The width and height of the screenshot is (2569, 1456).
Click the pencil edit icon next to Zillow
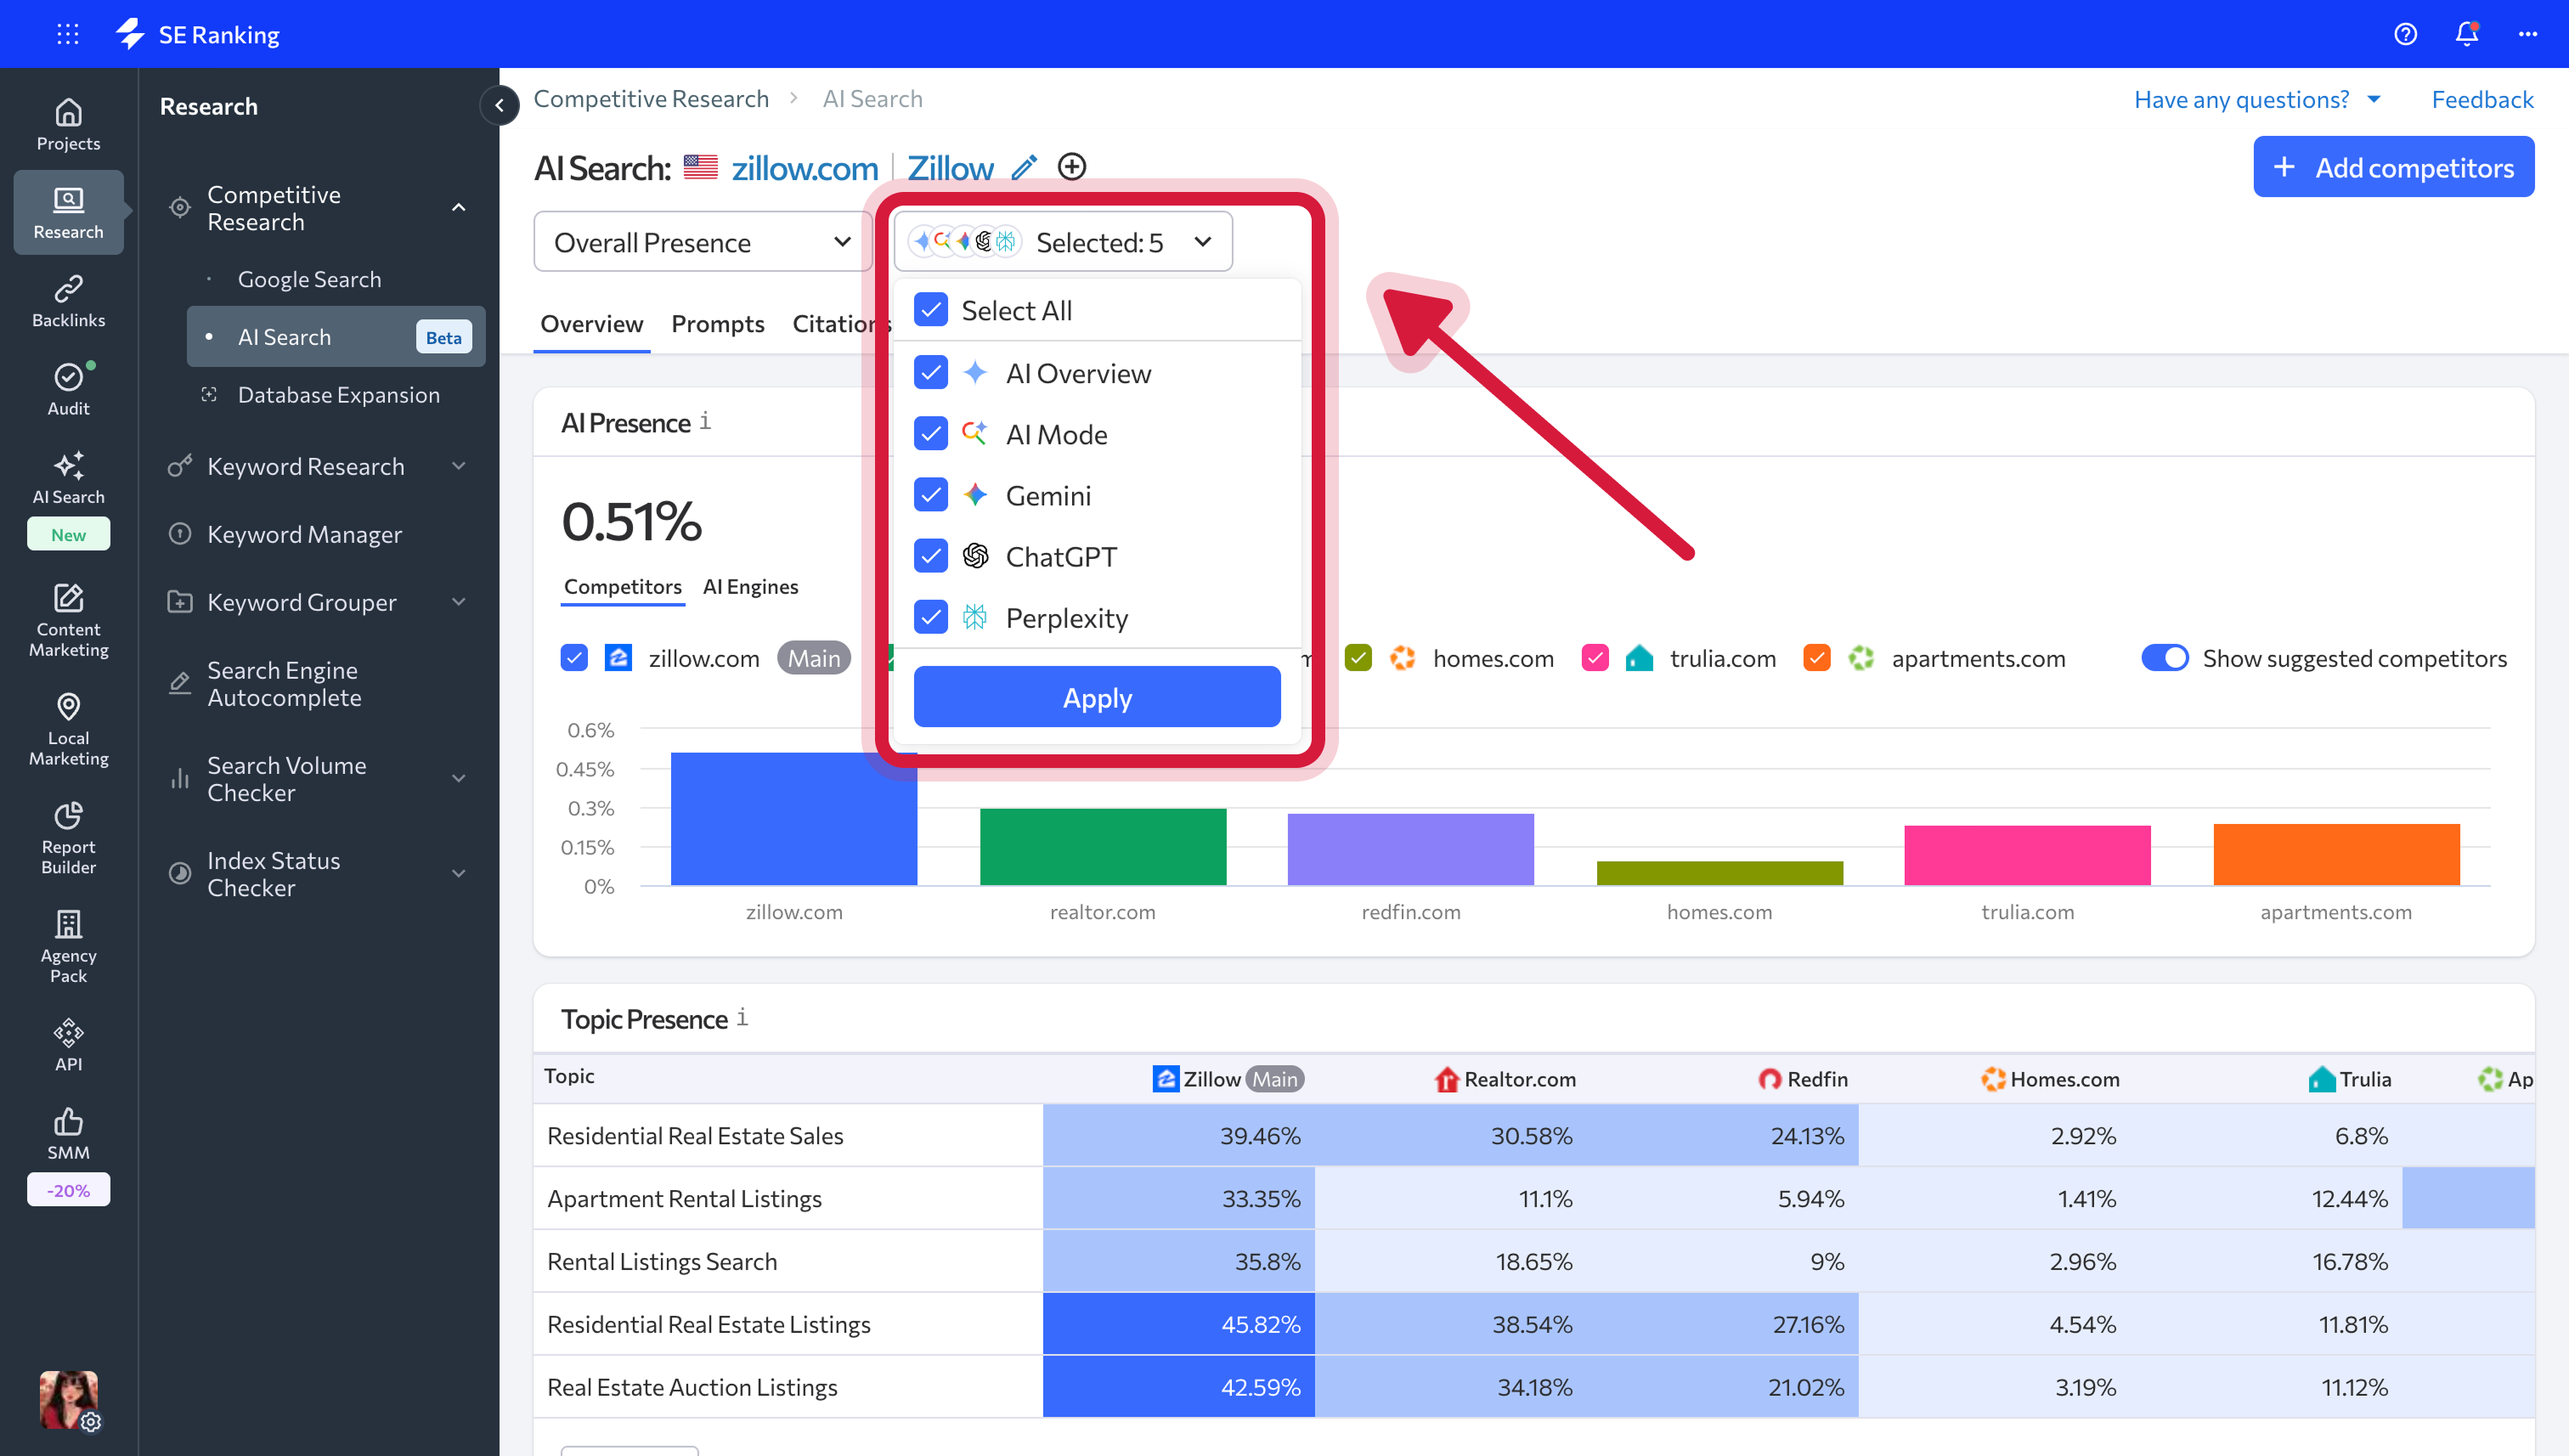1024,167
